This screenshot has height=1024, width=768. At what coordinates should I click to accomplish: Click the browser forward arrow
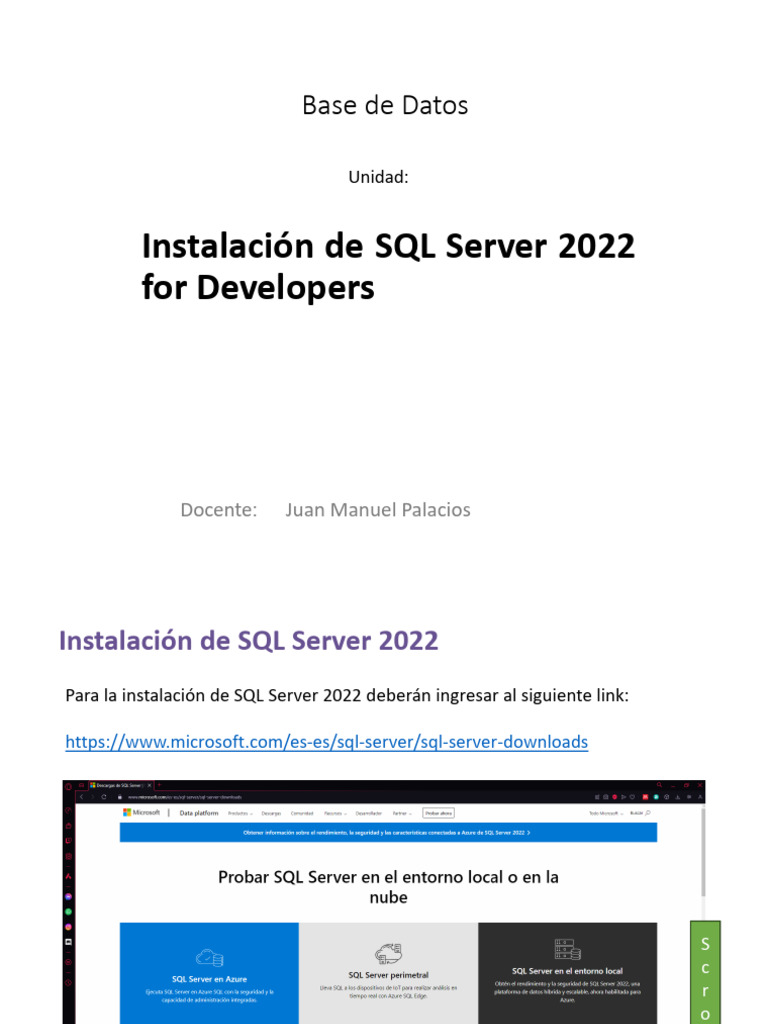tap(92, 797)
